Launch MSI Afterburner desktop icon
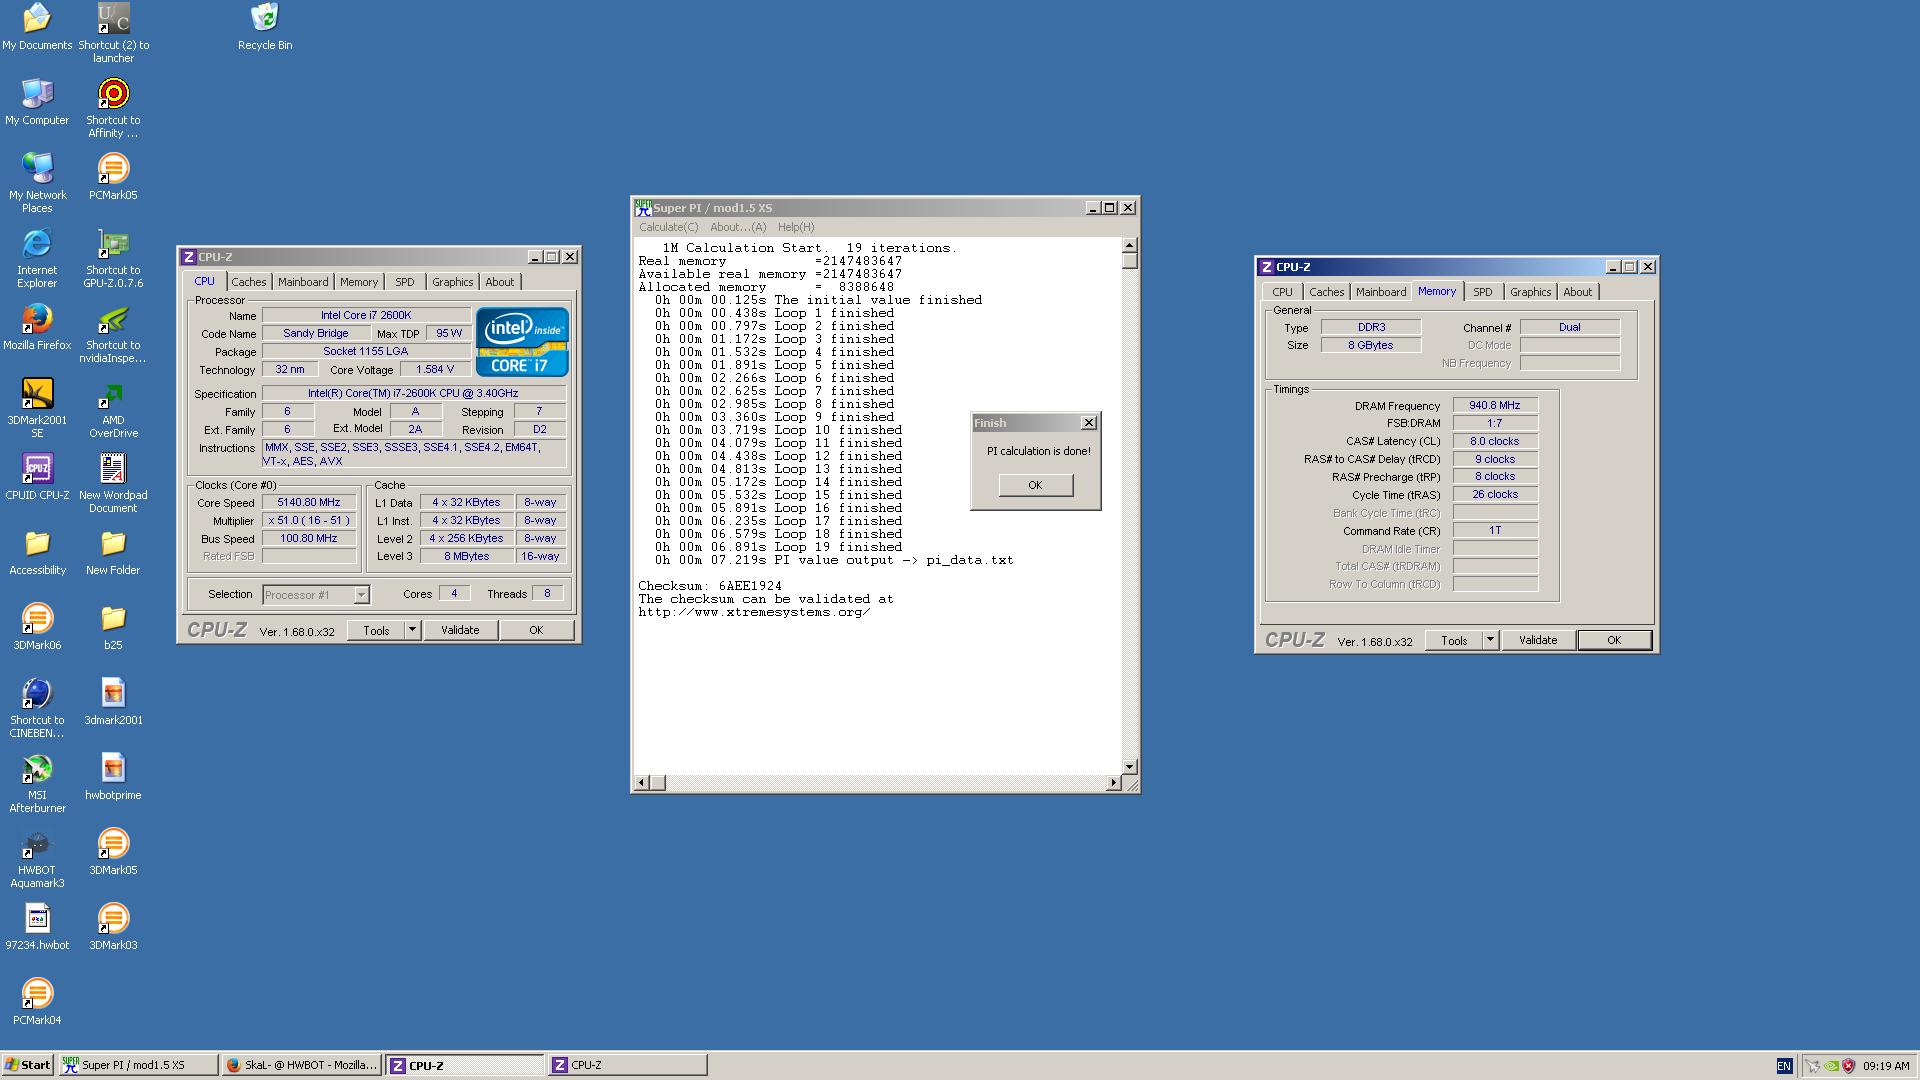This screenshot has width=1920, height=1080. tap(37, 783)
